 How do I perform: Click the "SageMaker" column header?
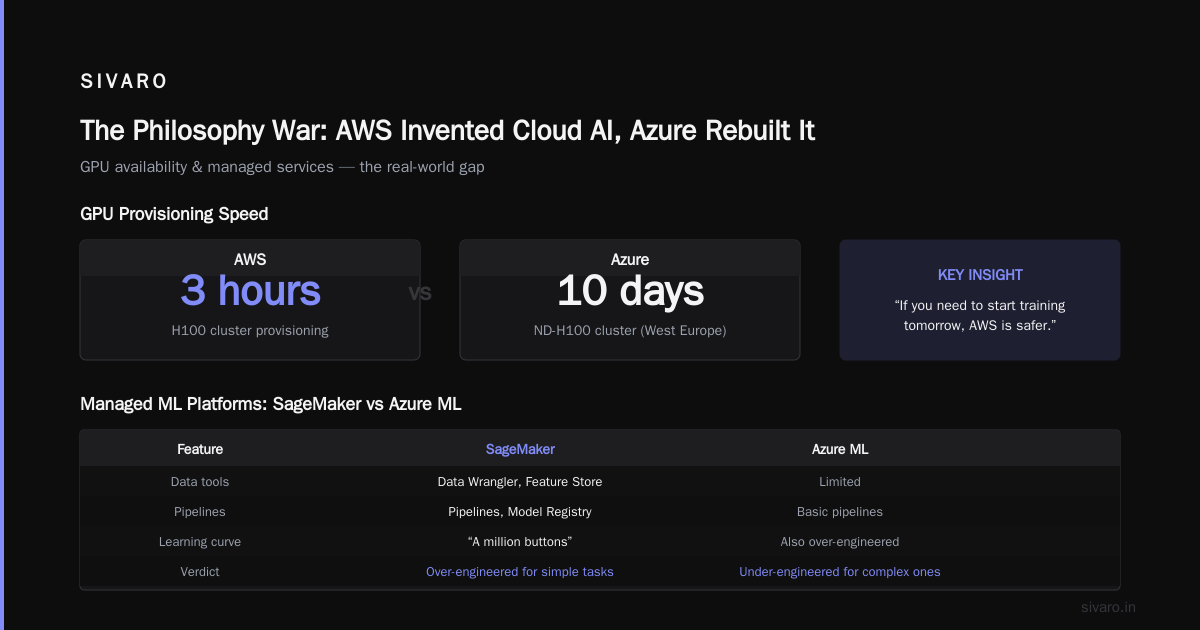coord(520,449)
